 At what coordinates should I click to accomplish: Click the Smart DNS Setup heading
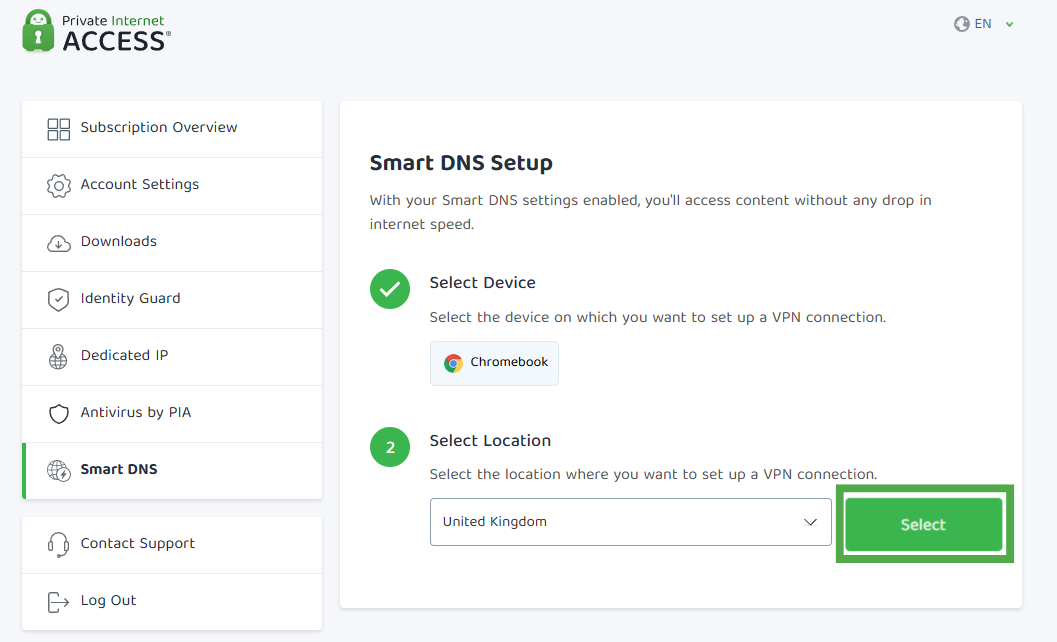click(461, 163)
